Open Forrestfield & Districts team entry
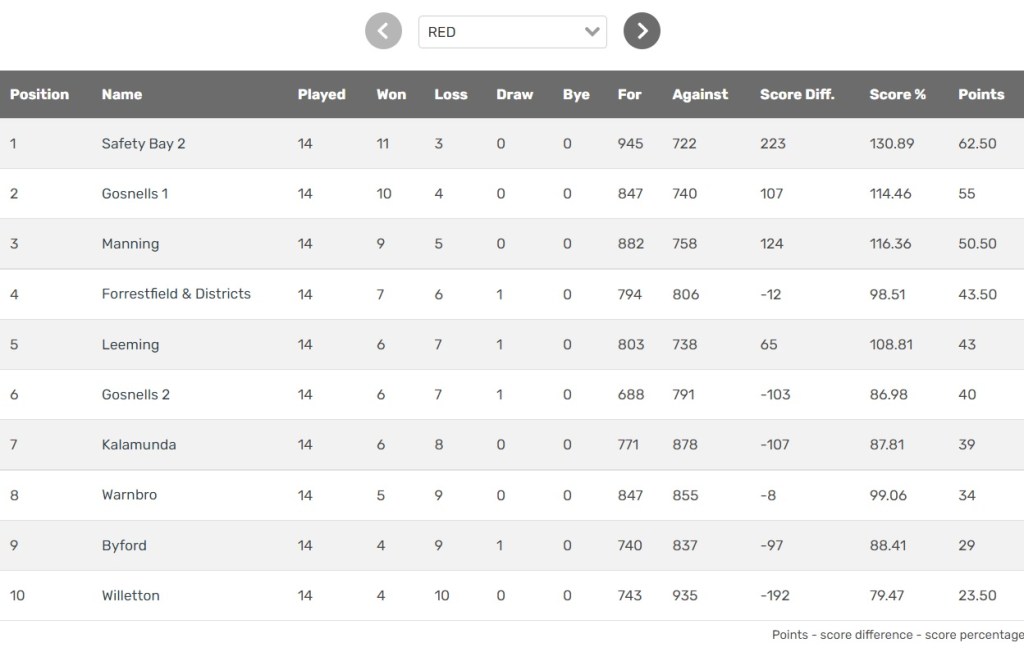 coord(176,294)
